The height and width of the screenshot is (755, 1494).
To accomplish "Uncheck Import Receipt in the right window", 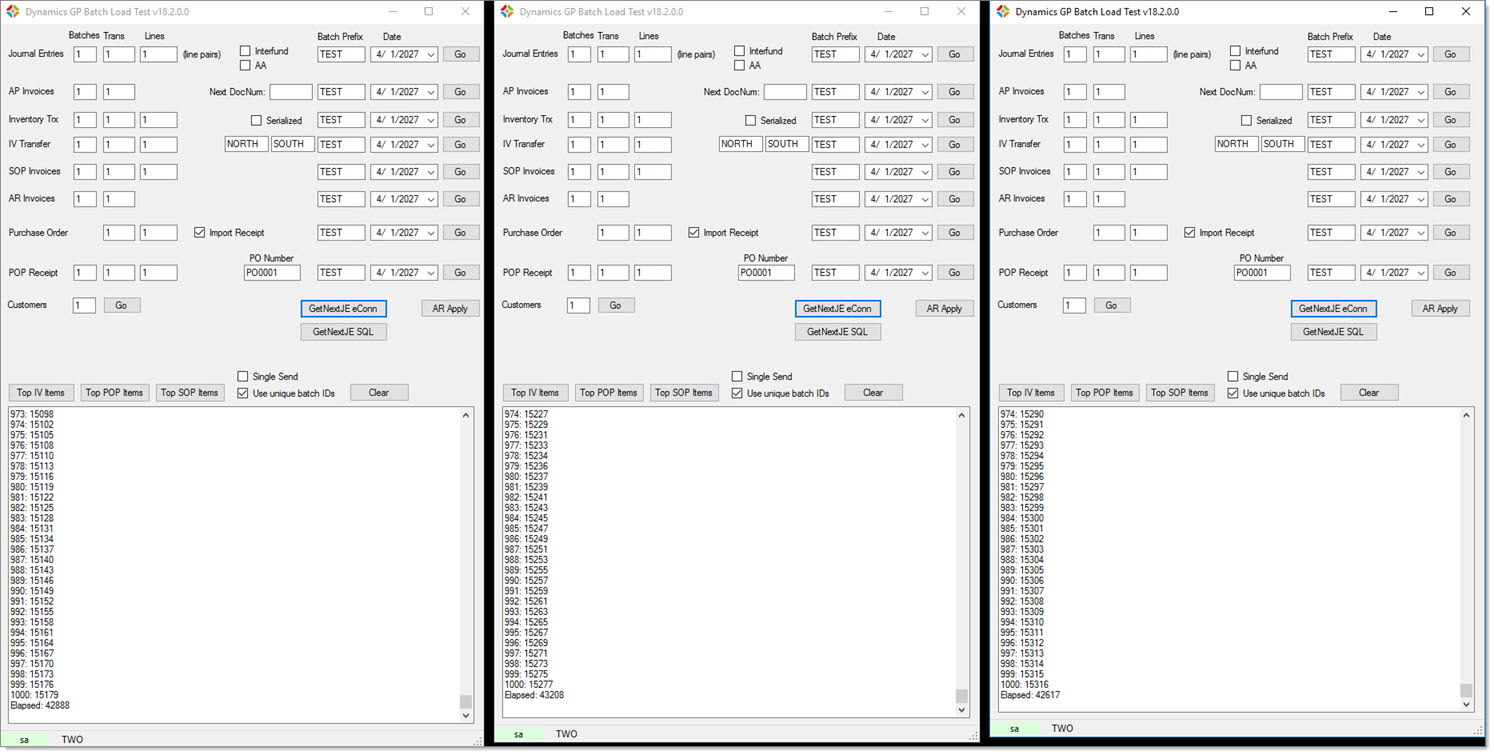I will pyautogui.click(x=1190, y=233).
